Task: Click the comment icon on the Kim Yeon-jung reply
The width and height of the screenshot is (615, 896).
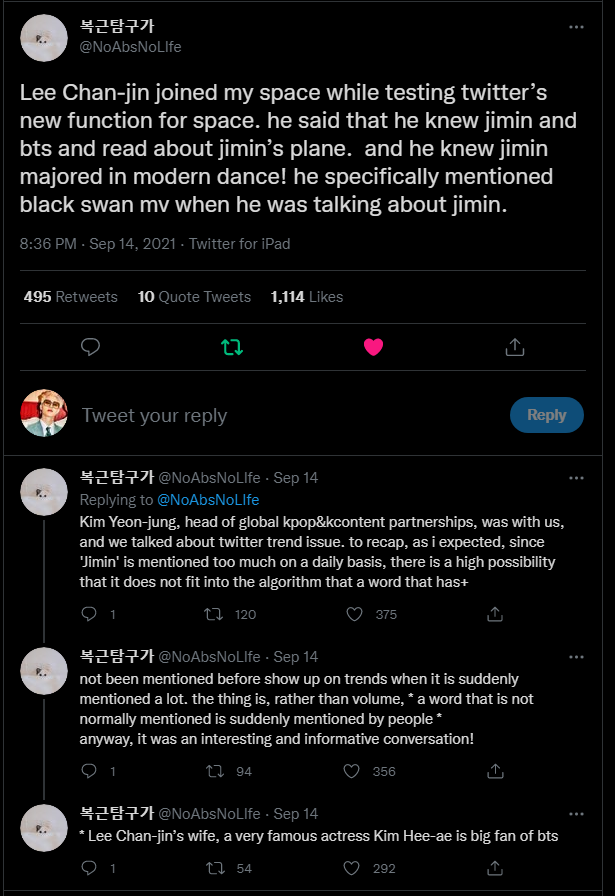Action: pos(88,614)
